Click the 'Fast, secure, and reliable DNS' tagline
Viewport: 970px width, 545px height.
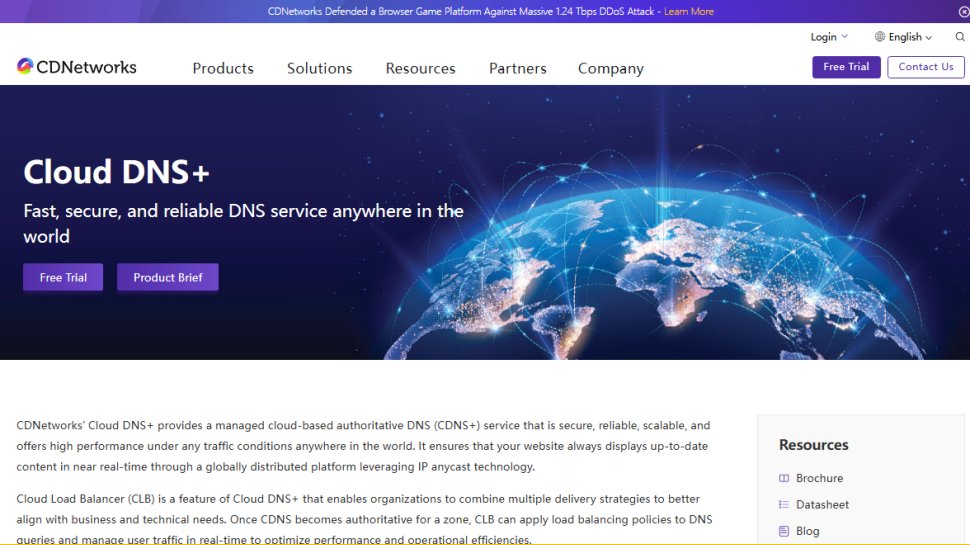point(243,223)
